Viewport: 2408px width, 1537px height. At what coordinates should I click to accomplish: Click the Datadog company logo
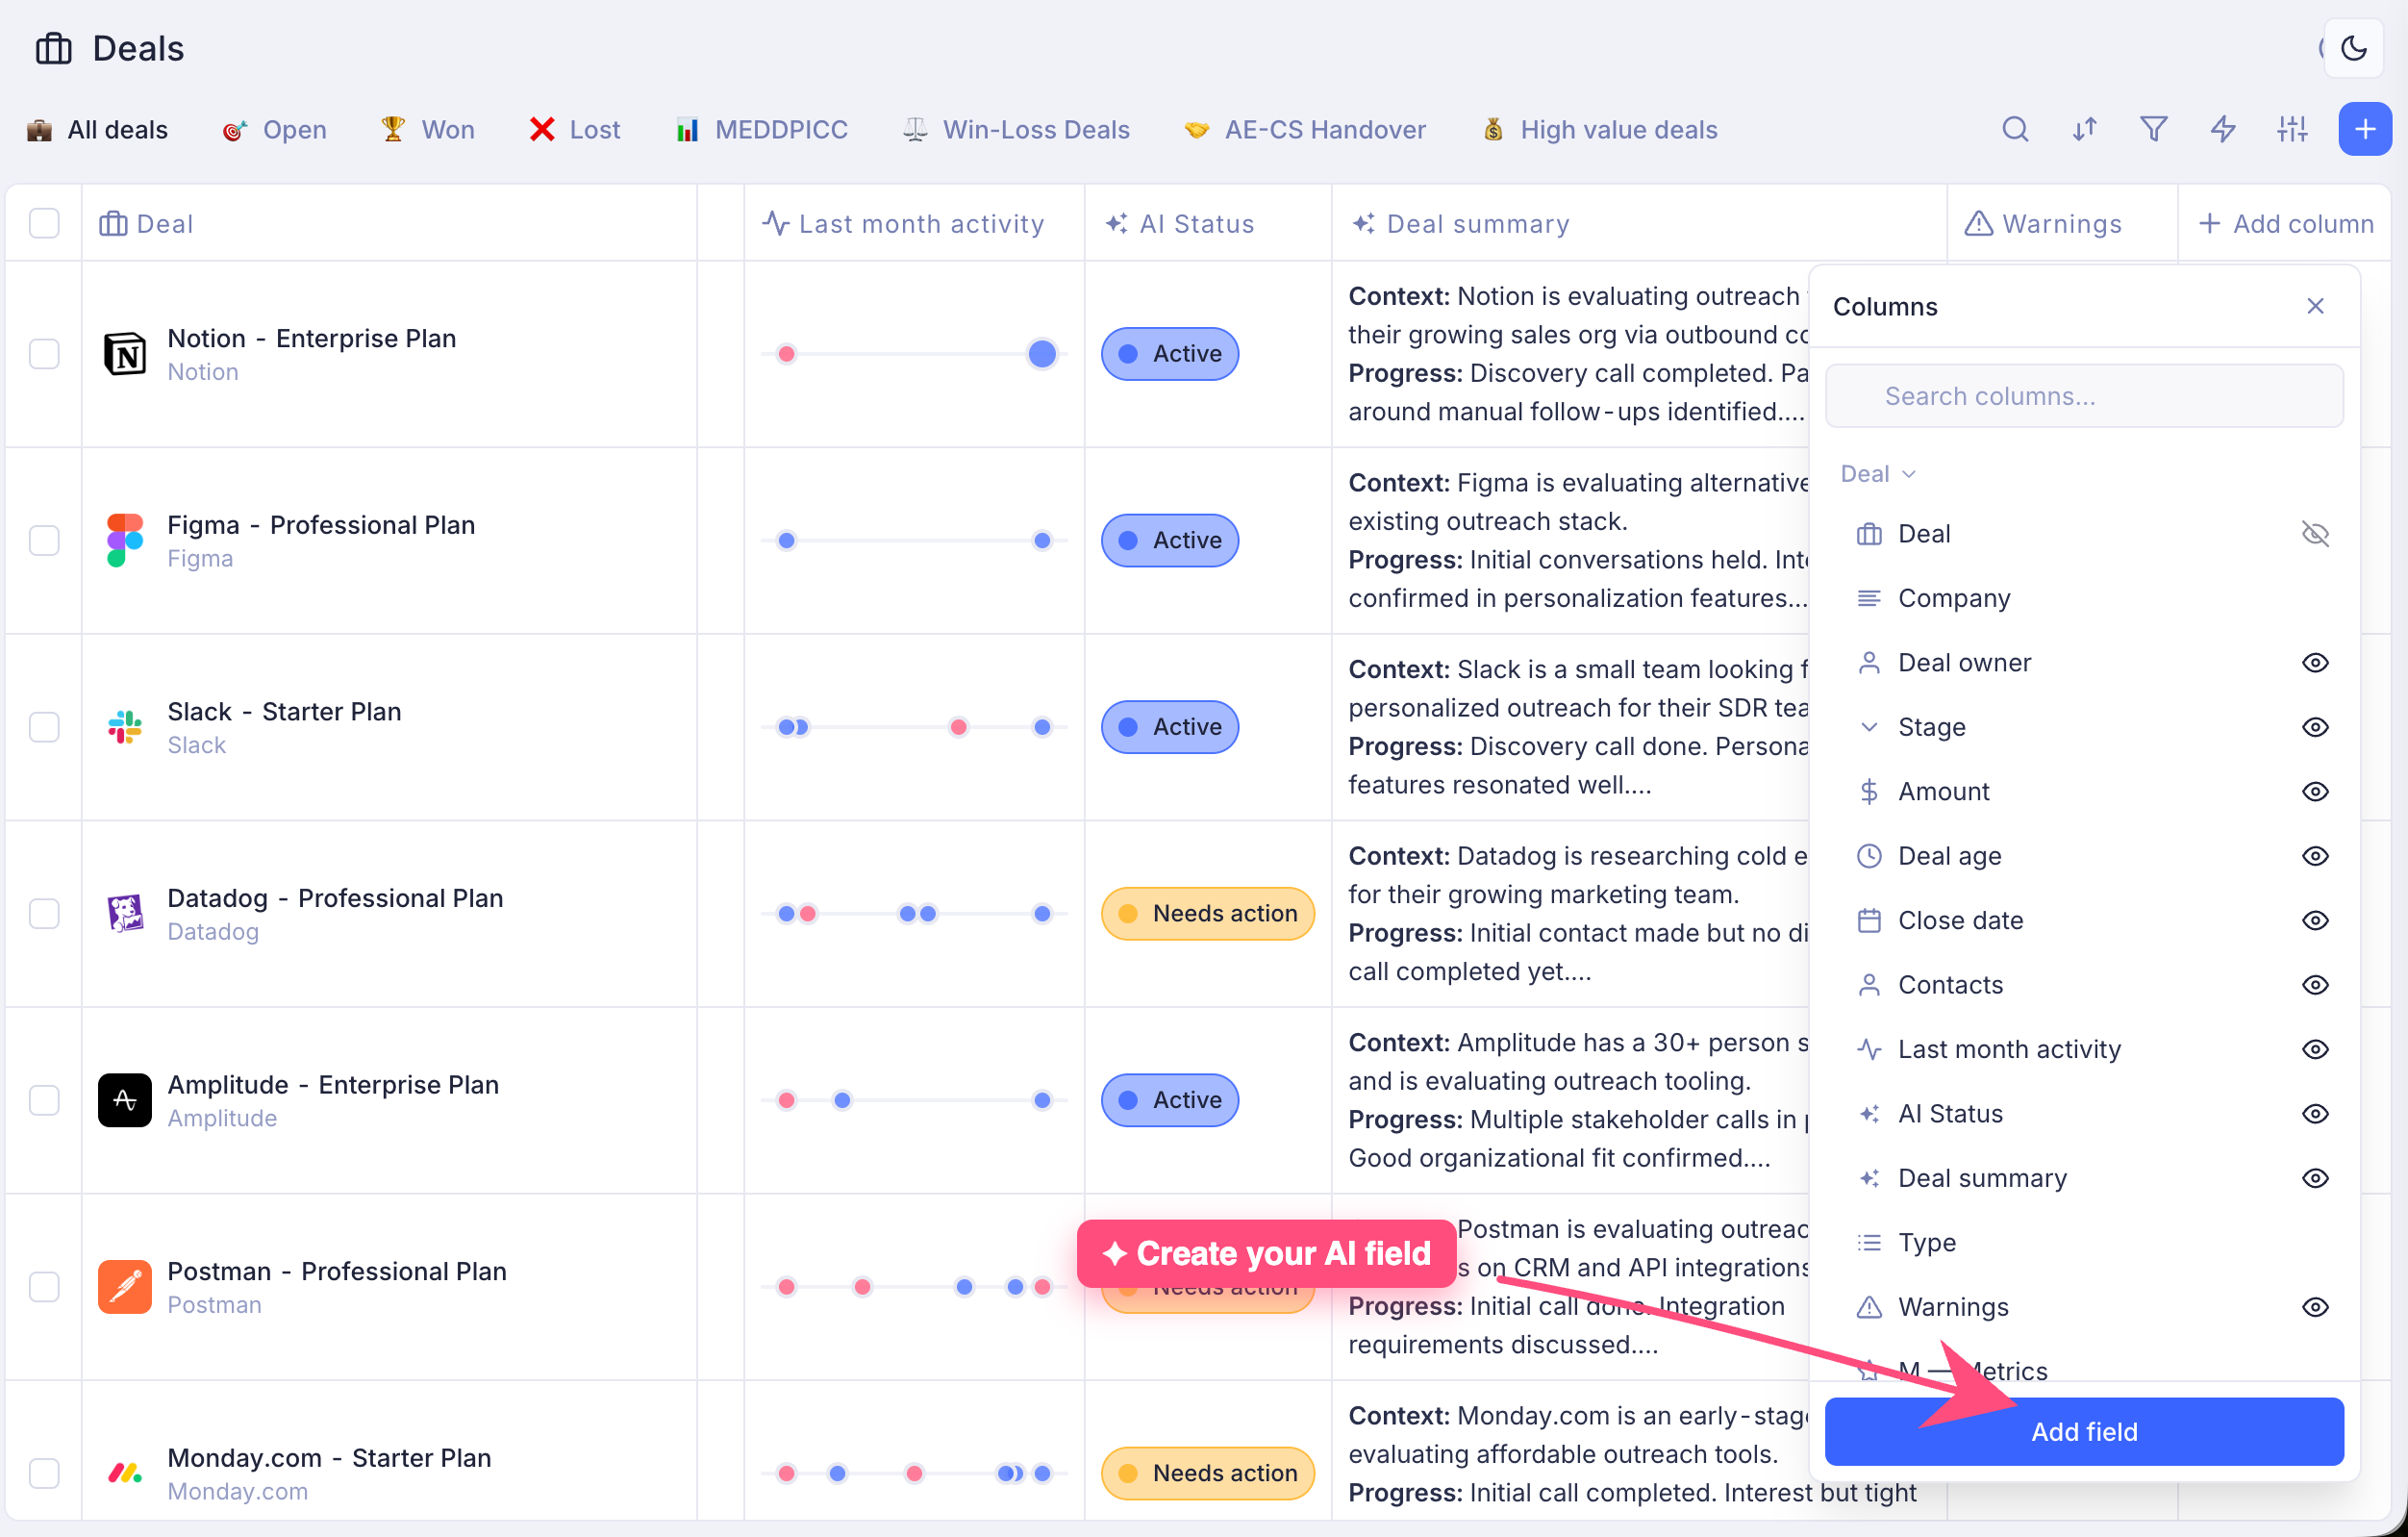125,913
